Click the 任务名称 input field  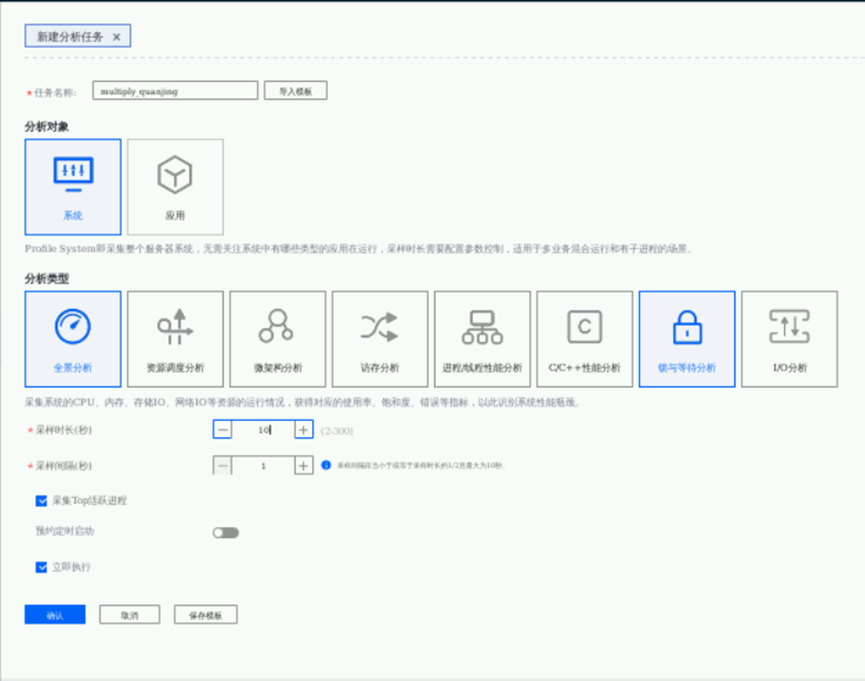pos(175,91)
